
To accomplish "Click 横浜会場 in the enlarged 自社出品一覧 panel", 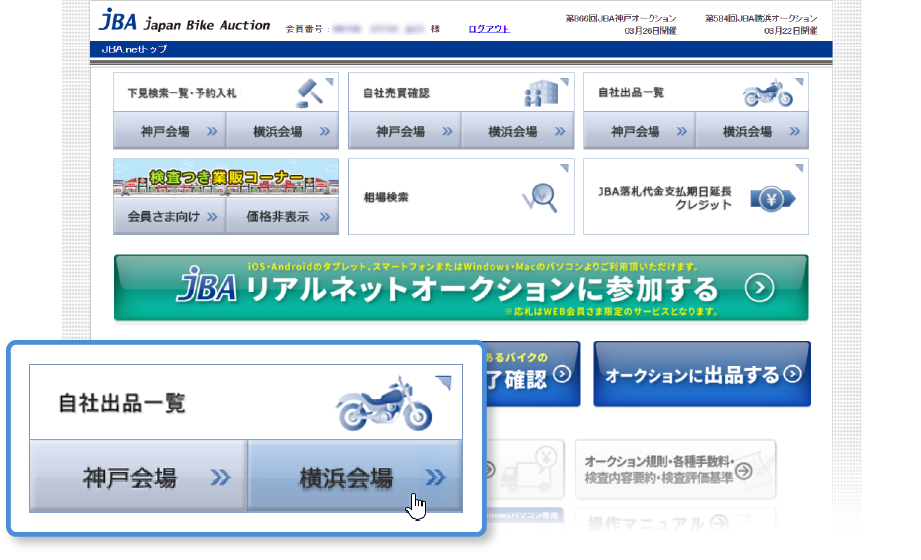I will [355, 477].
